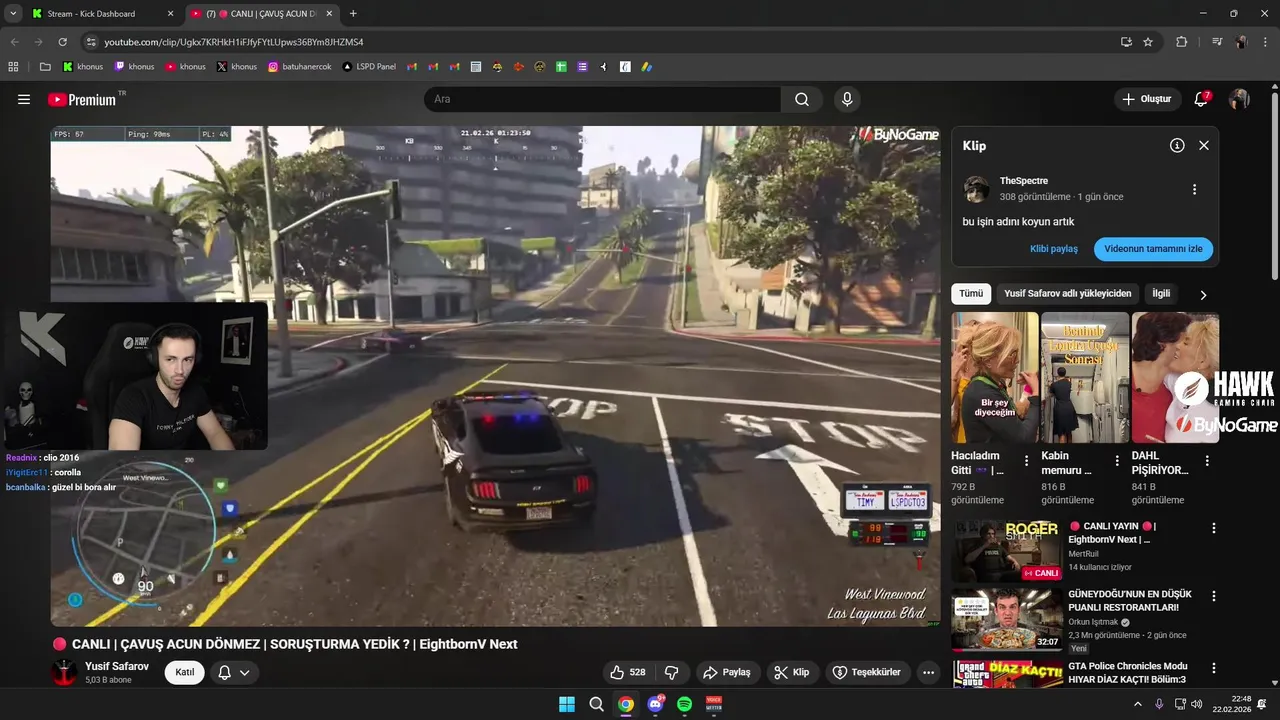Open Chrome extensions puzzle icon
This screenshot has width=1280, height=720.
[1182, 42]
